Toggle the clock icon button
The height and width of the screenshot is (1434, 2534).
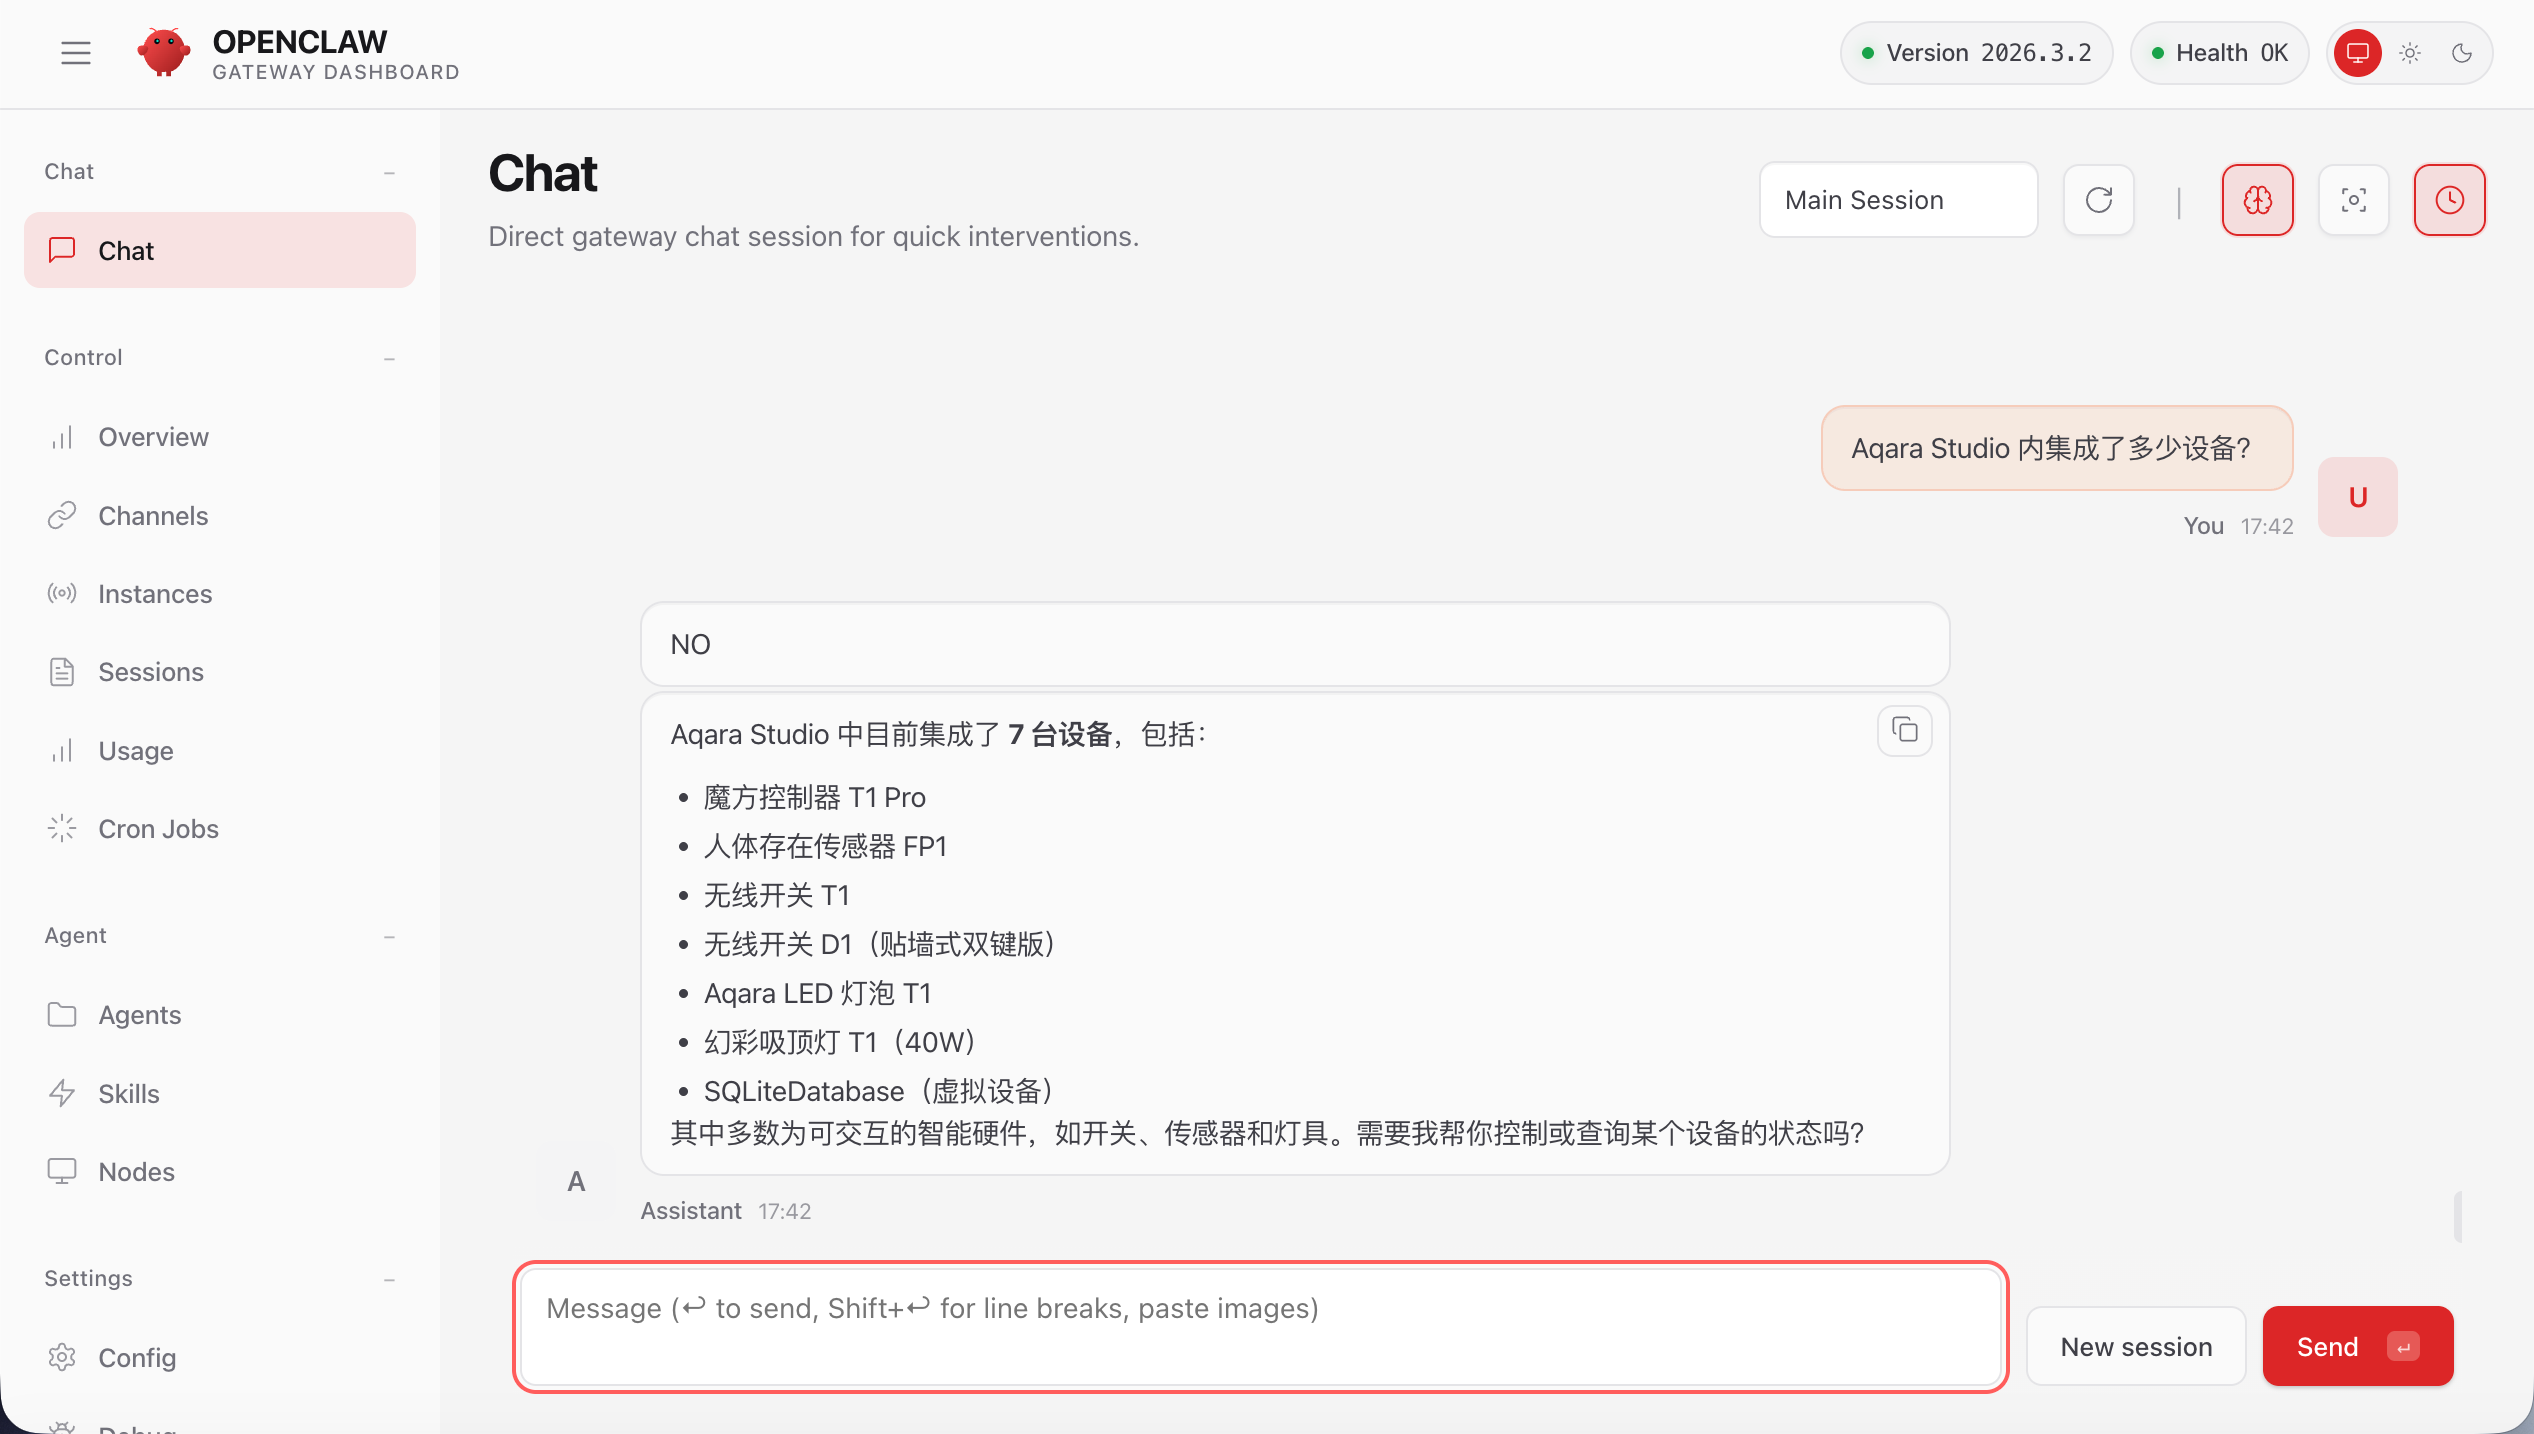(2449, 200)
